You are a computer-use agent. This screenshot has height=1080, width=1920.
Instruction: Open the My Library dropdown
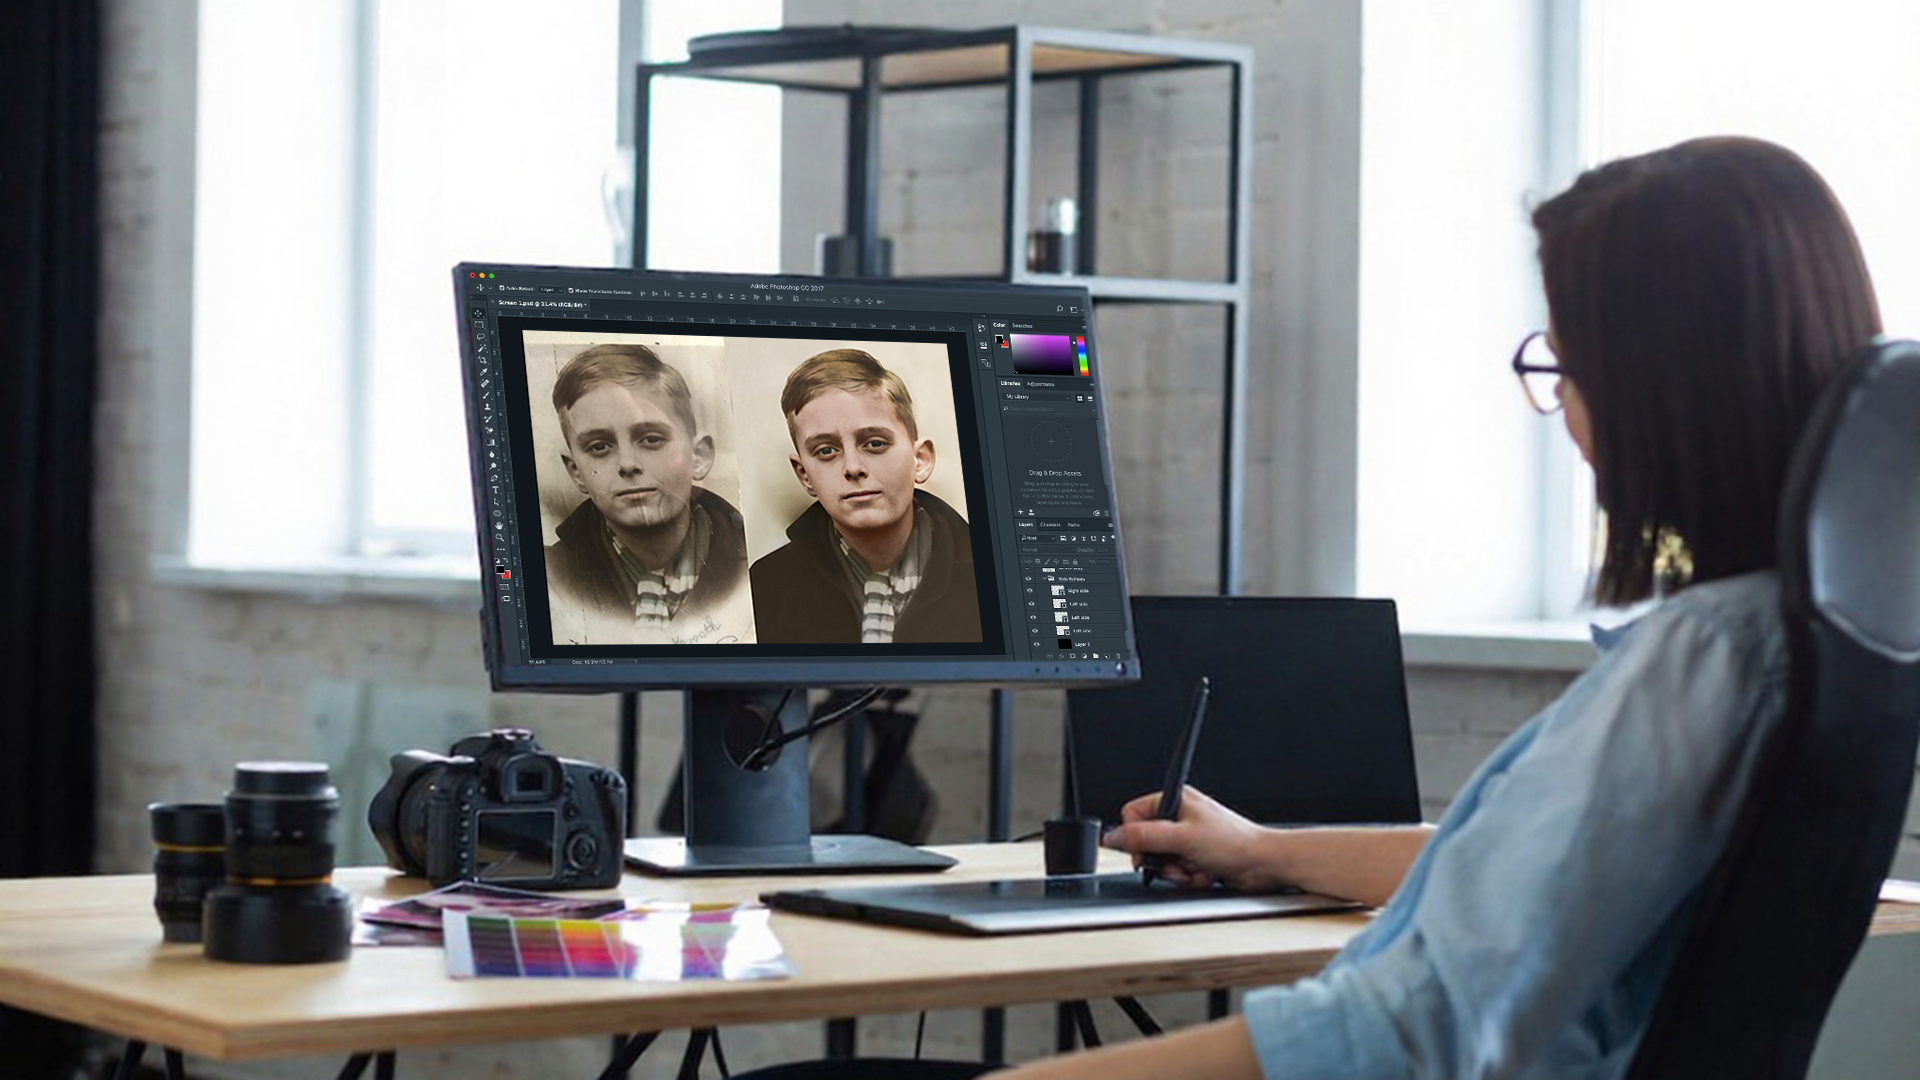pos(1037,397)
